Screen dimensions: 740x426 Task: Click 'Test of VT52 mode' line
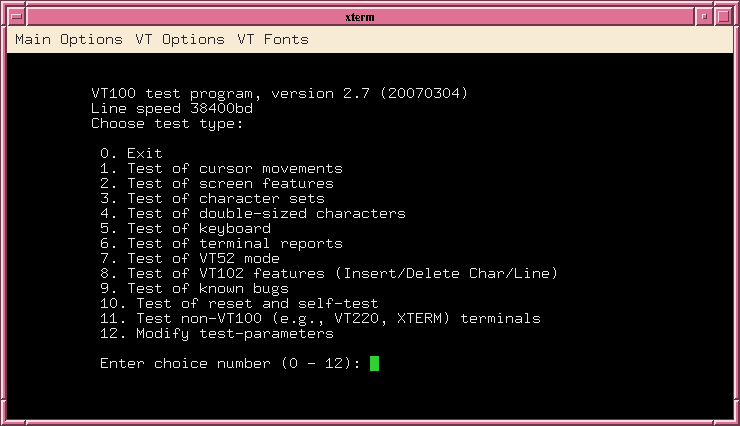click(190, 259)
